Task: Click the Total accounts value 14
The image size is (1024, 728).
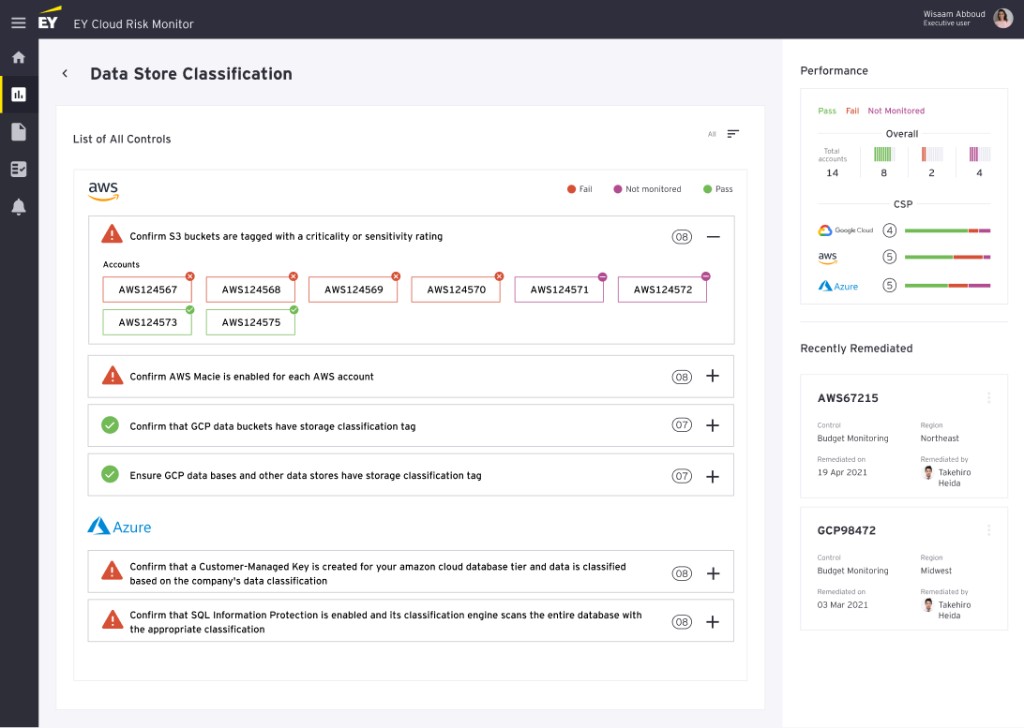Action: [x=832, y=173]
